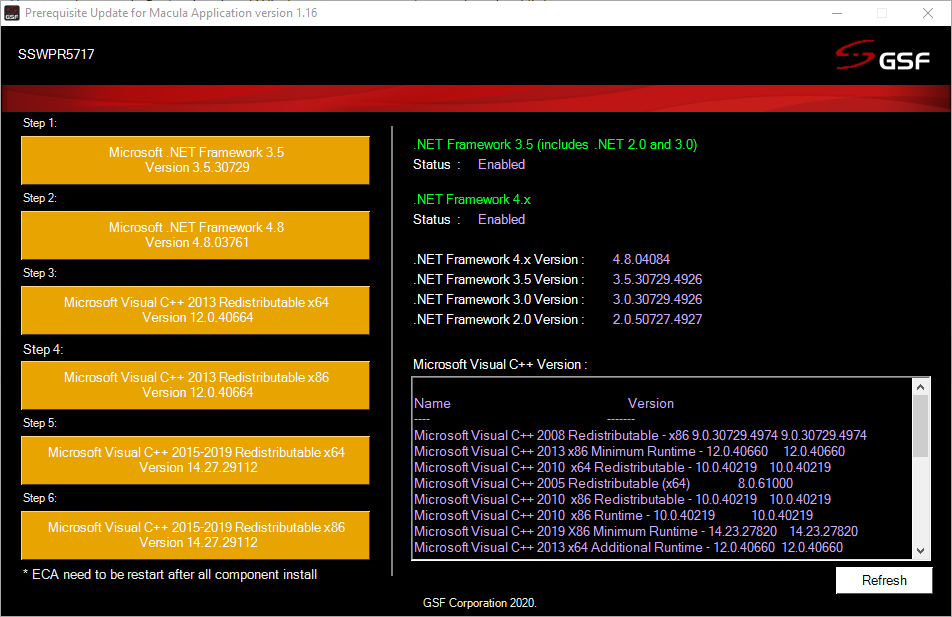Click the Microsoft Visual C++ Version label
The width and height of the screenshot is (952, 617).
click(x=500, y=364)
